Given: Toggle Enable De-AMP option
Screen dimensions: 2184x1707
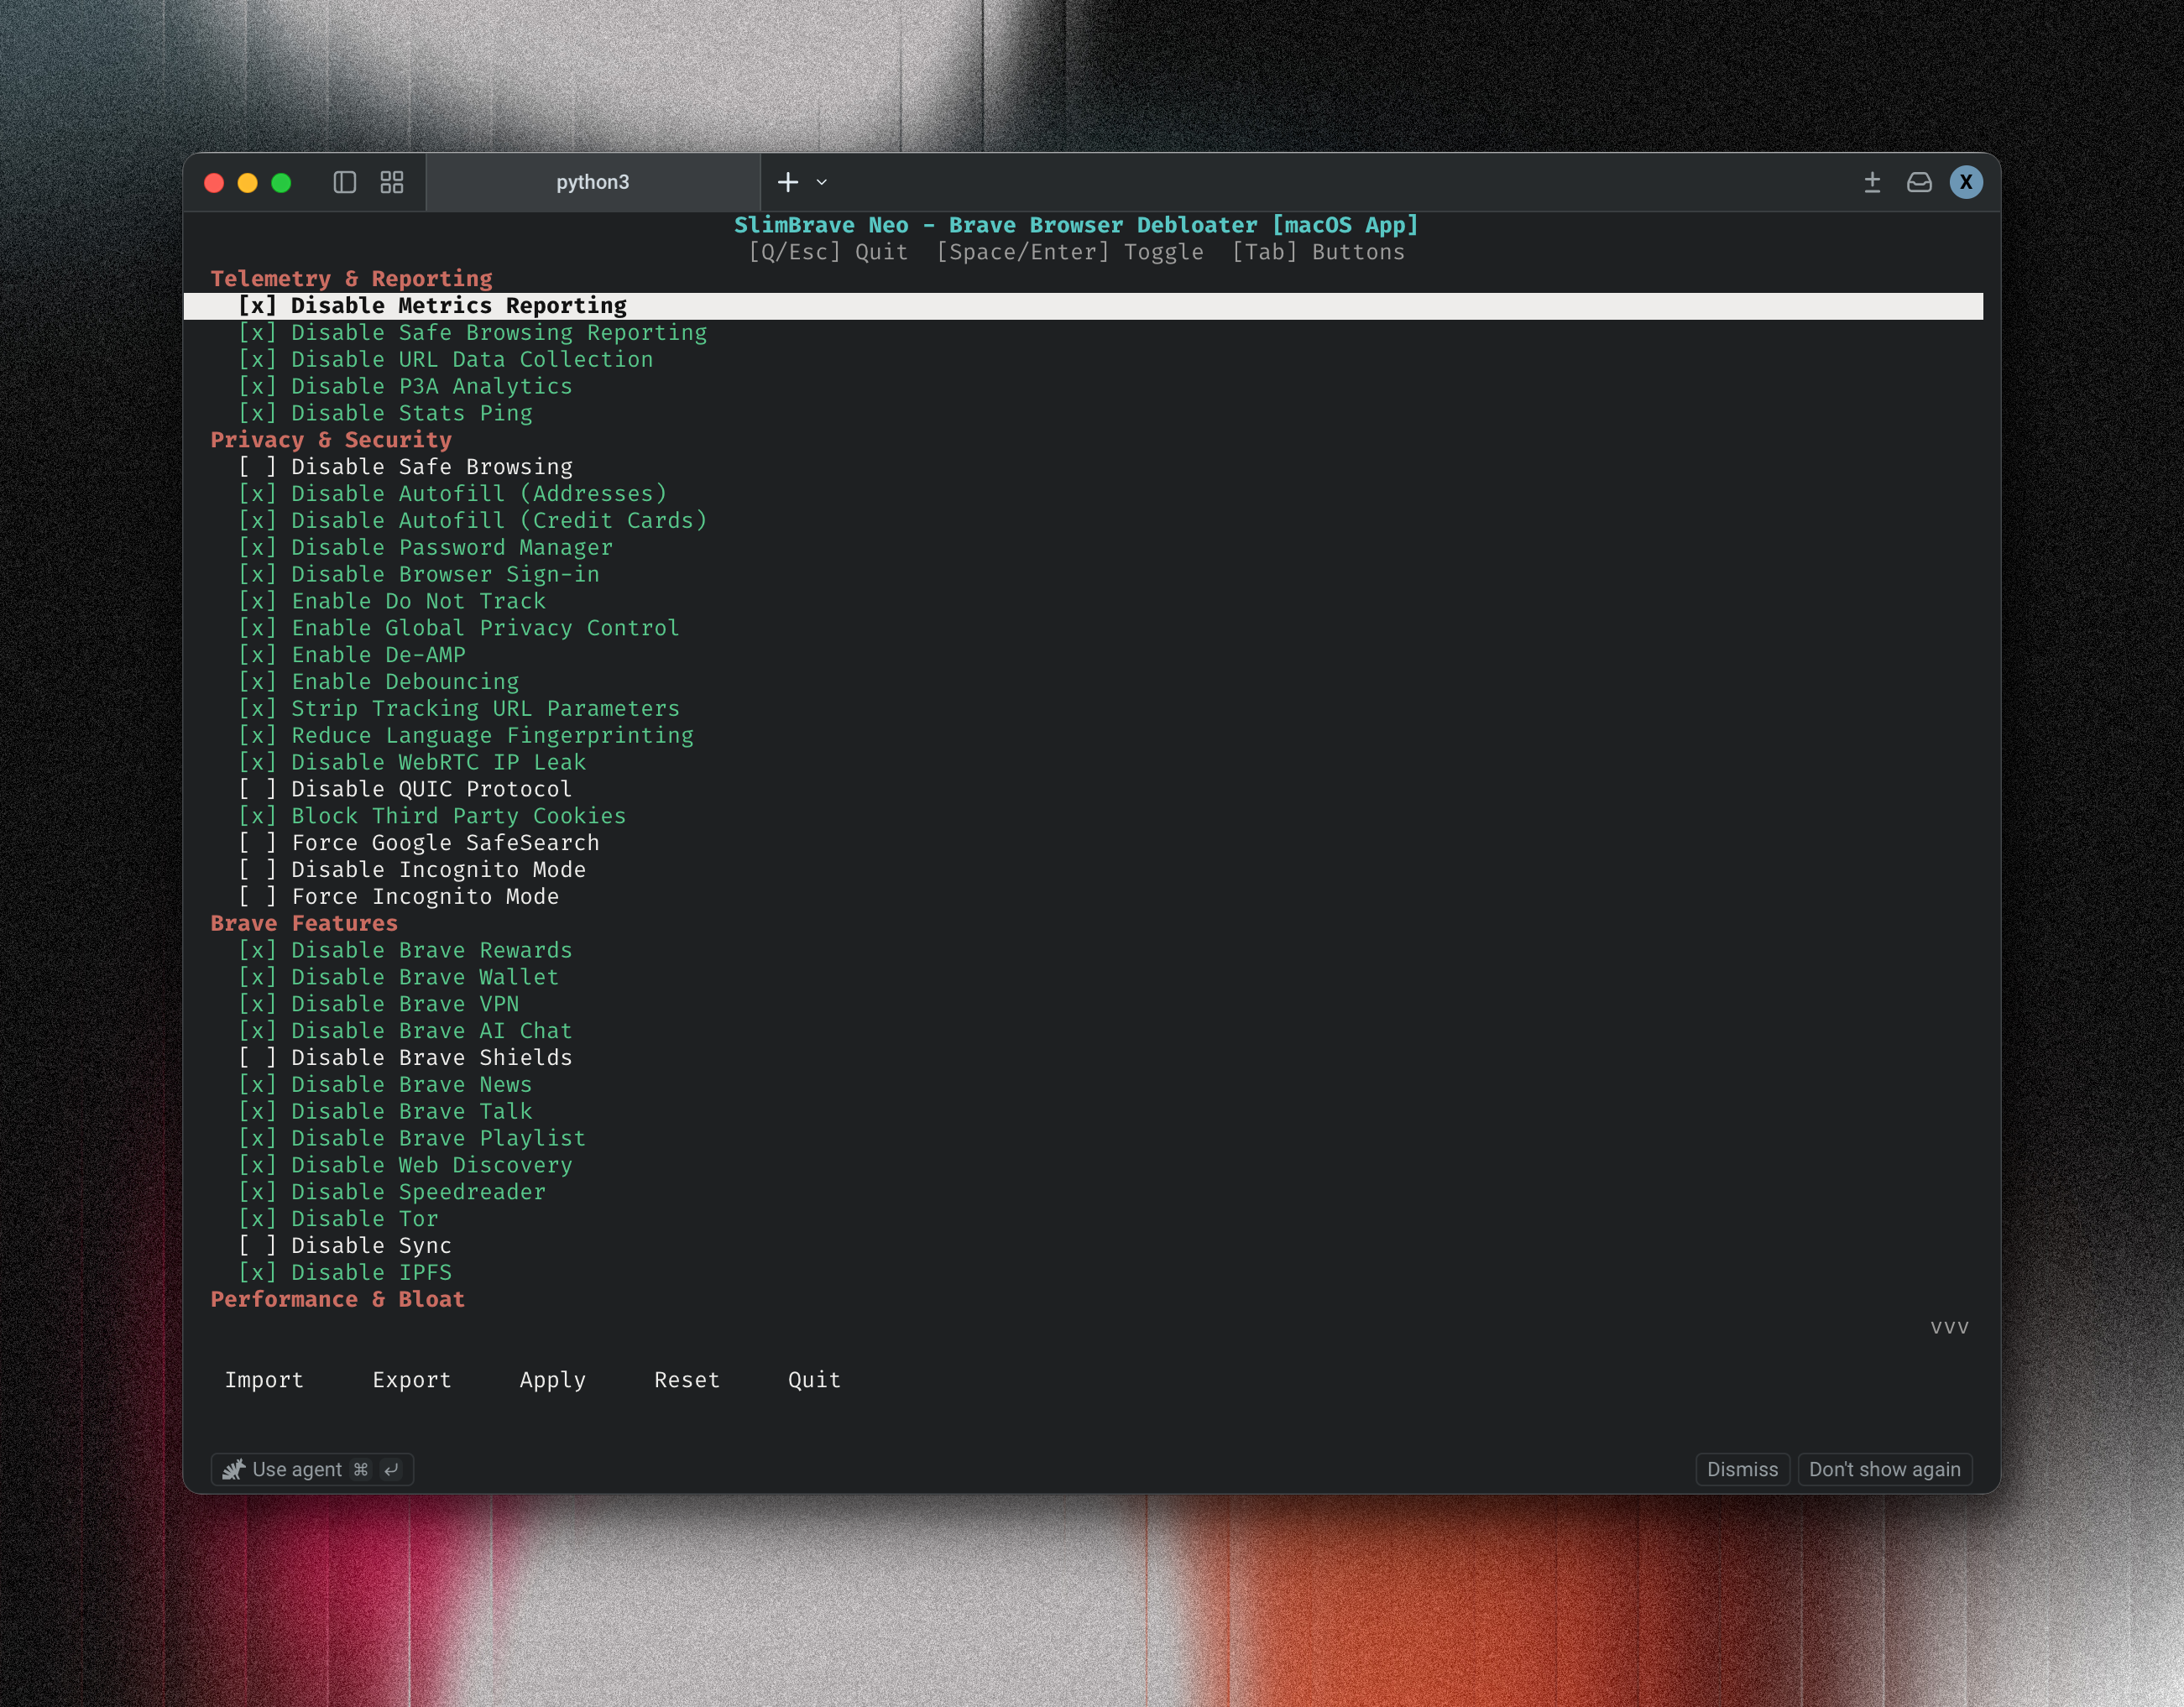Looking at the screenshot, I should point(352,656).
